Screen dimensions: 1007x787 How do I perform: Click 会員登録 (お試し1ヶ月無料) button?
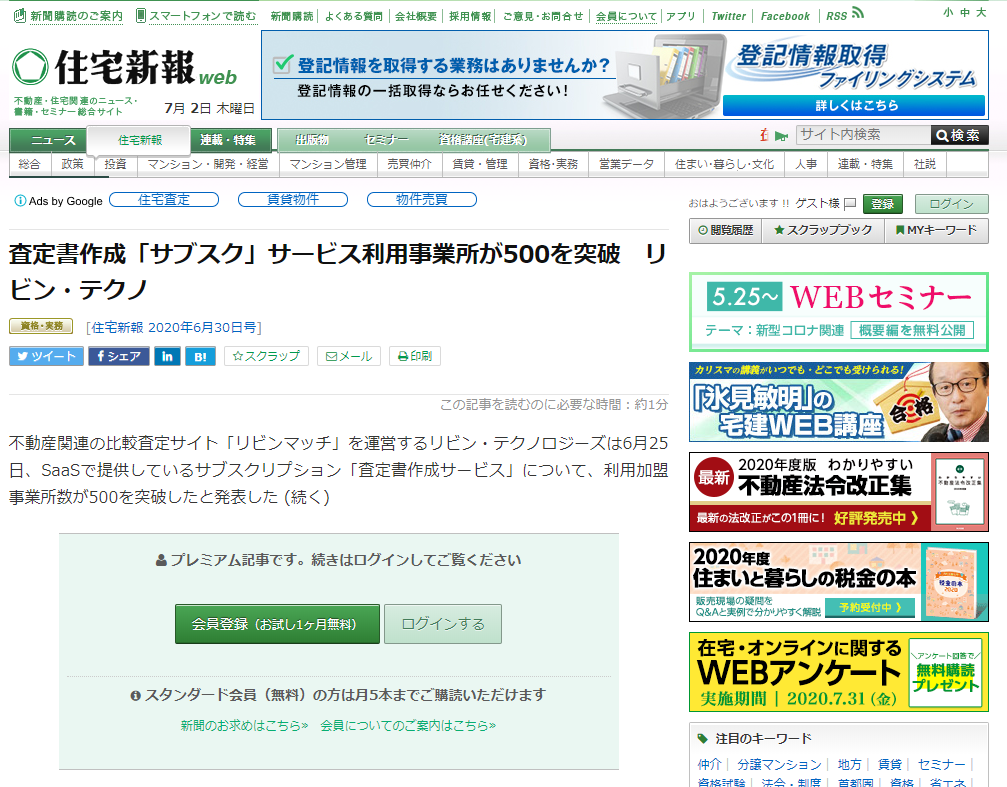tap(277, 624)
